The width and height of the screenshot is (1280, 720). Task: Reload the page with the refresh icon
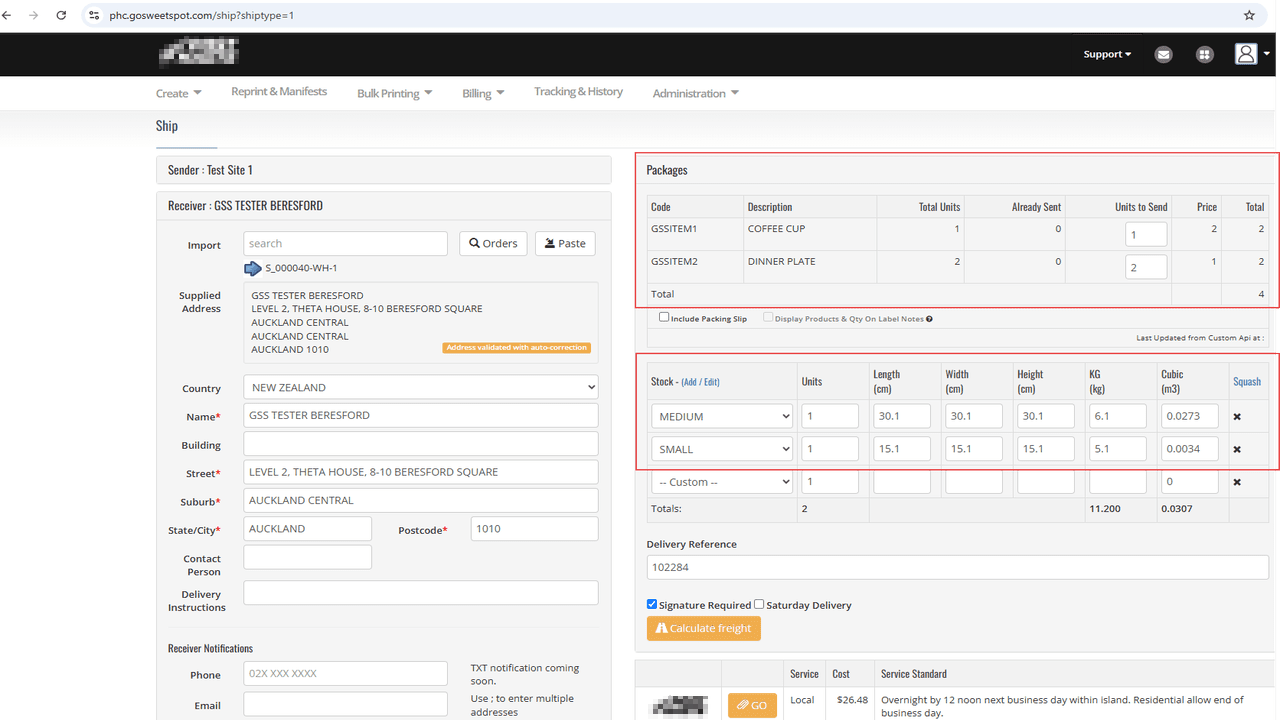61,16
